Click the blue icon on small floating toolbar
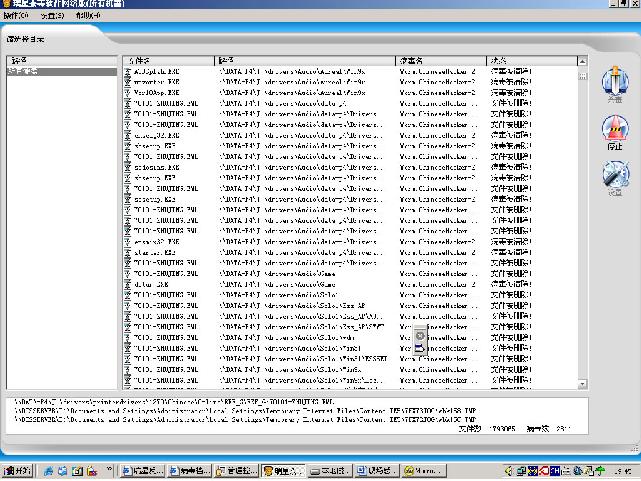Viewport: 641px width, 481px height. pyautogui.click(x=419, y=350)
